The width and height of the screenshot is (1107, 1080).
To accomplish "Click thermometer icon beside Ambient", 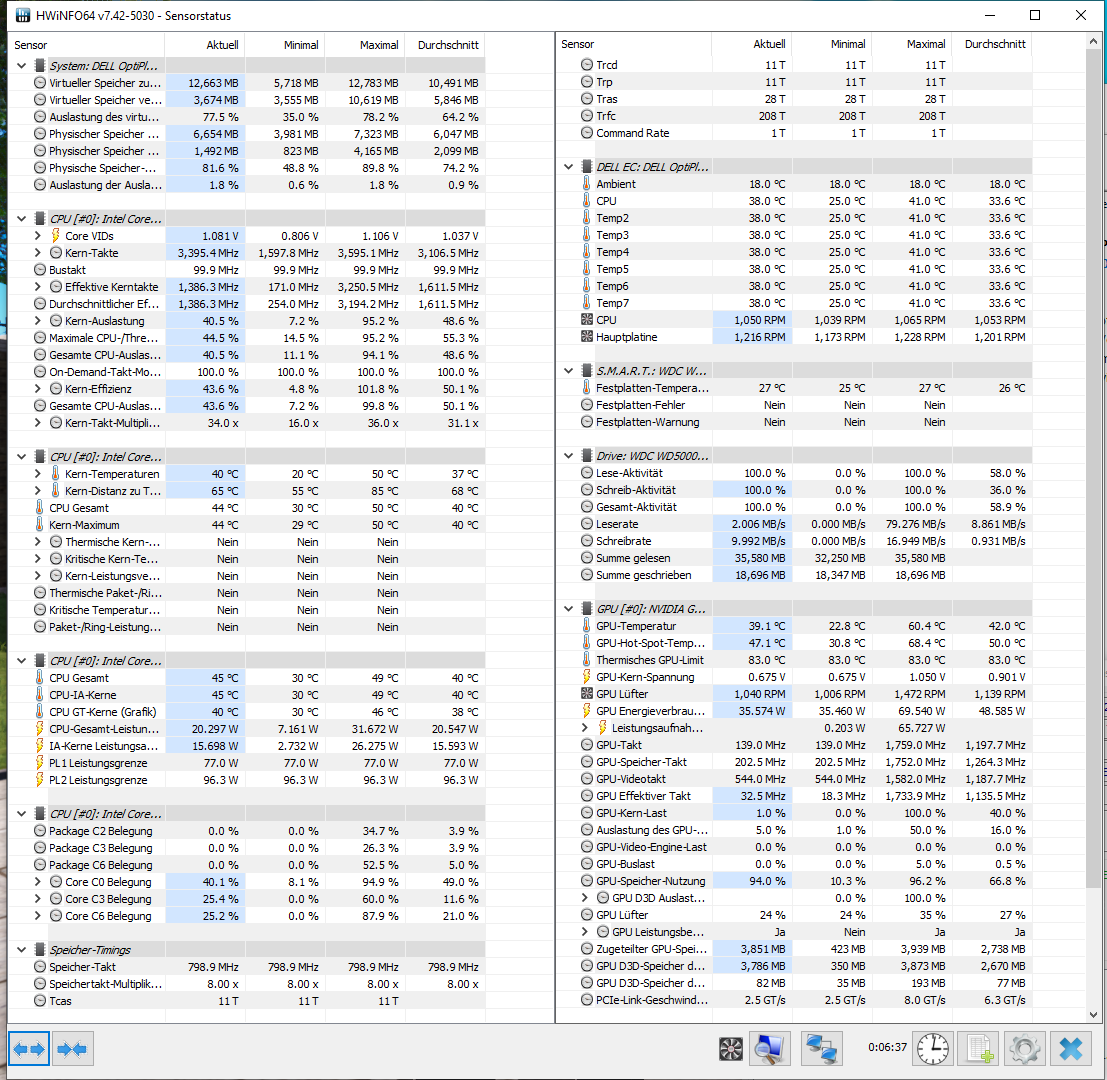I will coord(587,184).
